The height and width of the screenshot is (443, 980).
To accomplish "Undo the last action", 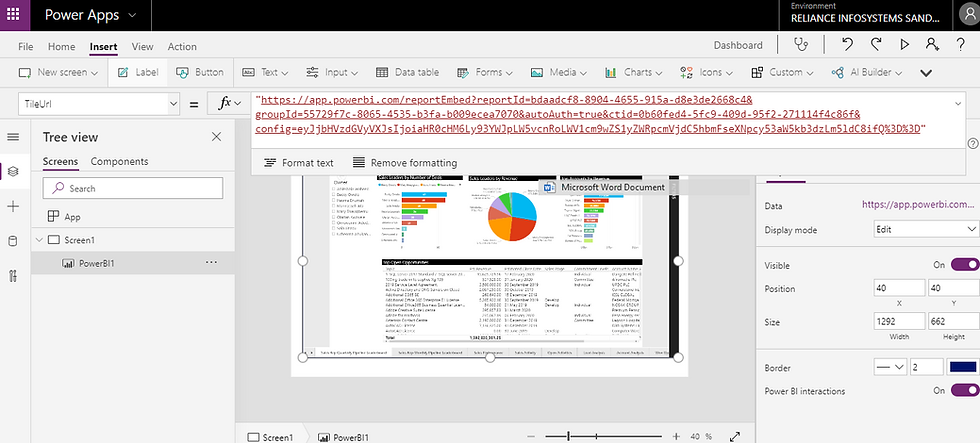I will 847,45.
